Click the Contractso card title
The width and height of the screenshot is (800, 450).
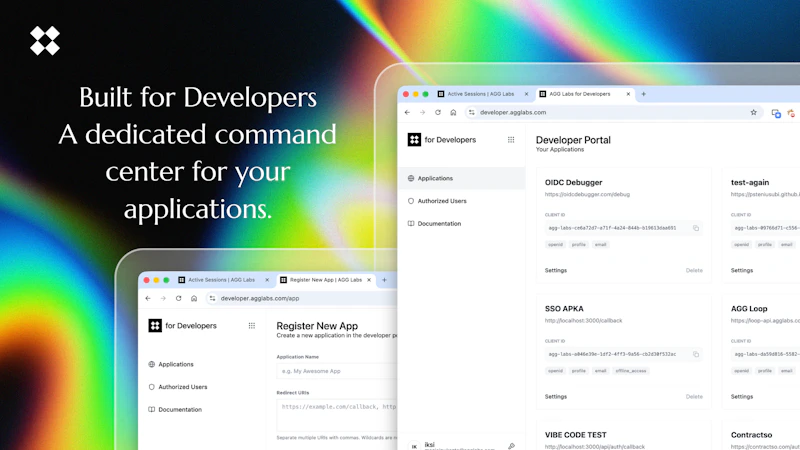pos(752,435)
